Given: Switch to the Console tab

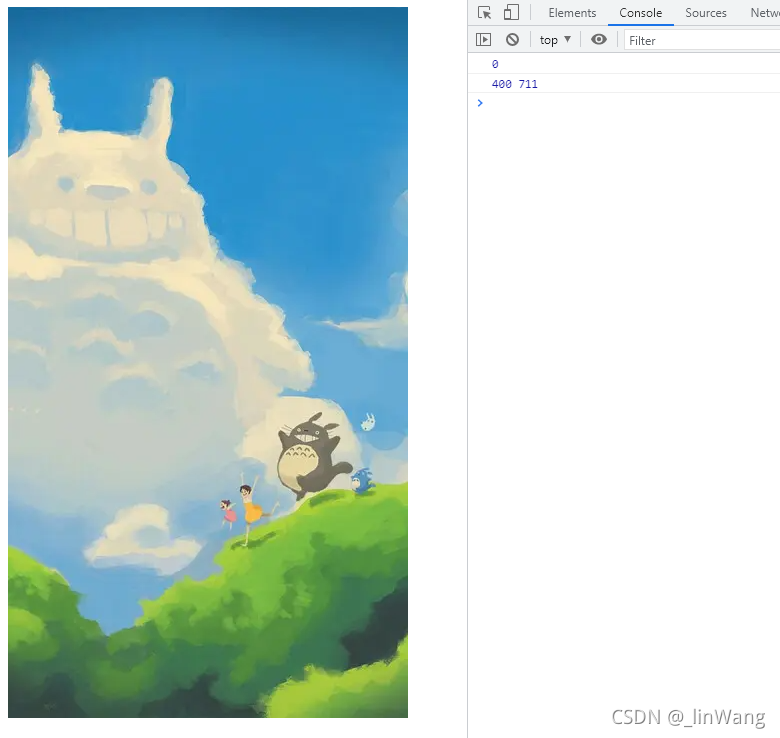Looking at the screenshot, I should click(x=640, y=13).
